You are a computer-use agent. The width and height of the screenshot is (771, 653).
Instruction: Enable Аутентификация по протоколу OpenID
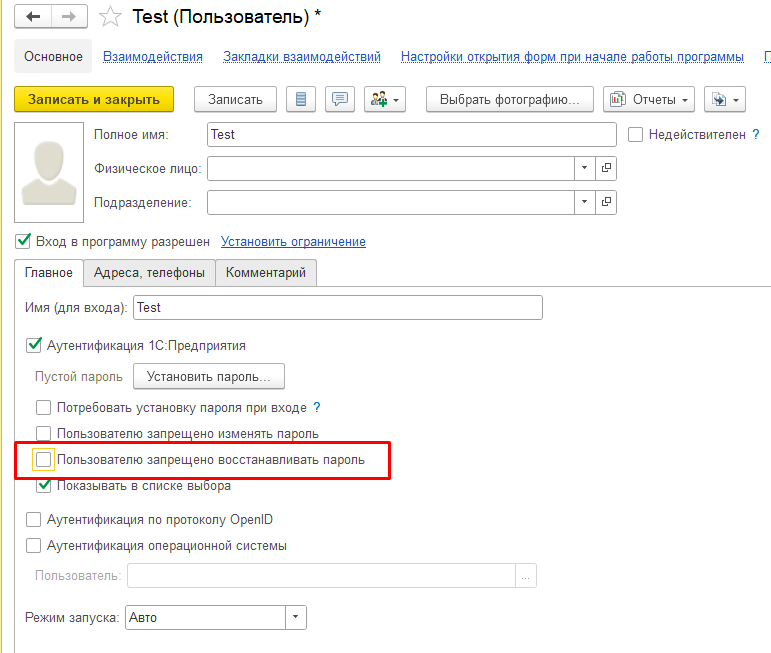pyautogui.click(x=34, y=519)
